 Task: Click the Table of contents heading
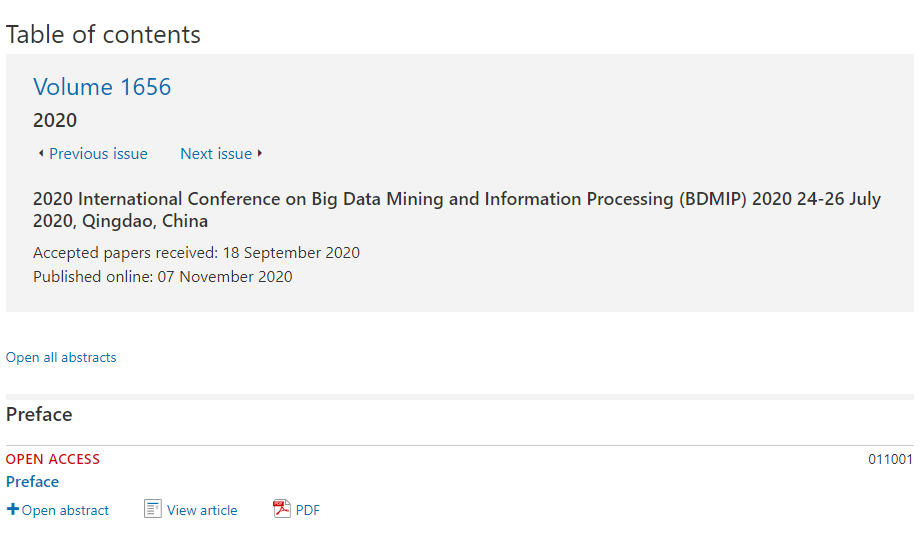103,35
